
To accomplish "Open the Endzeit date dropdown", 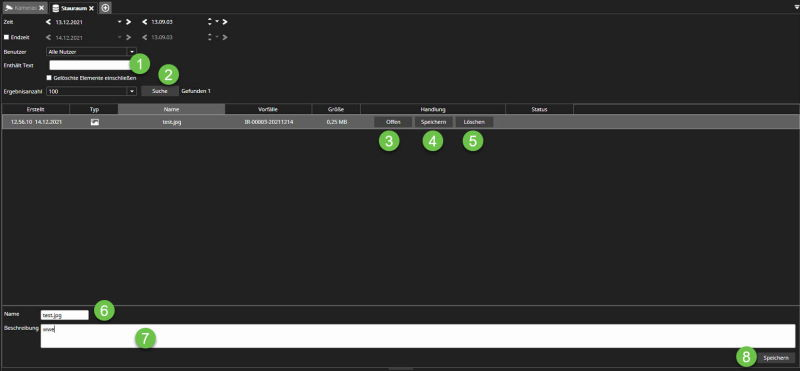I will [x=119, y=37].
